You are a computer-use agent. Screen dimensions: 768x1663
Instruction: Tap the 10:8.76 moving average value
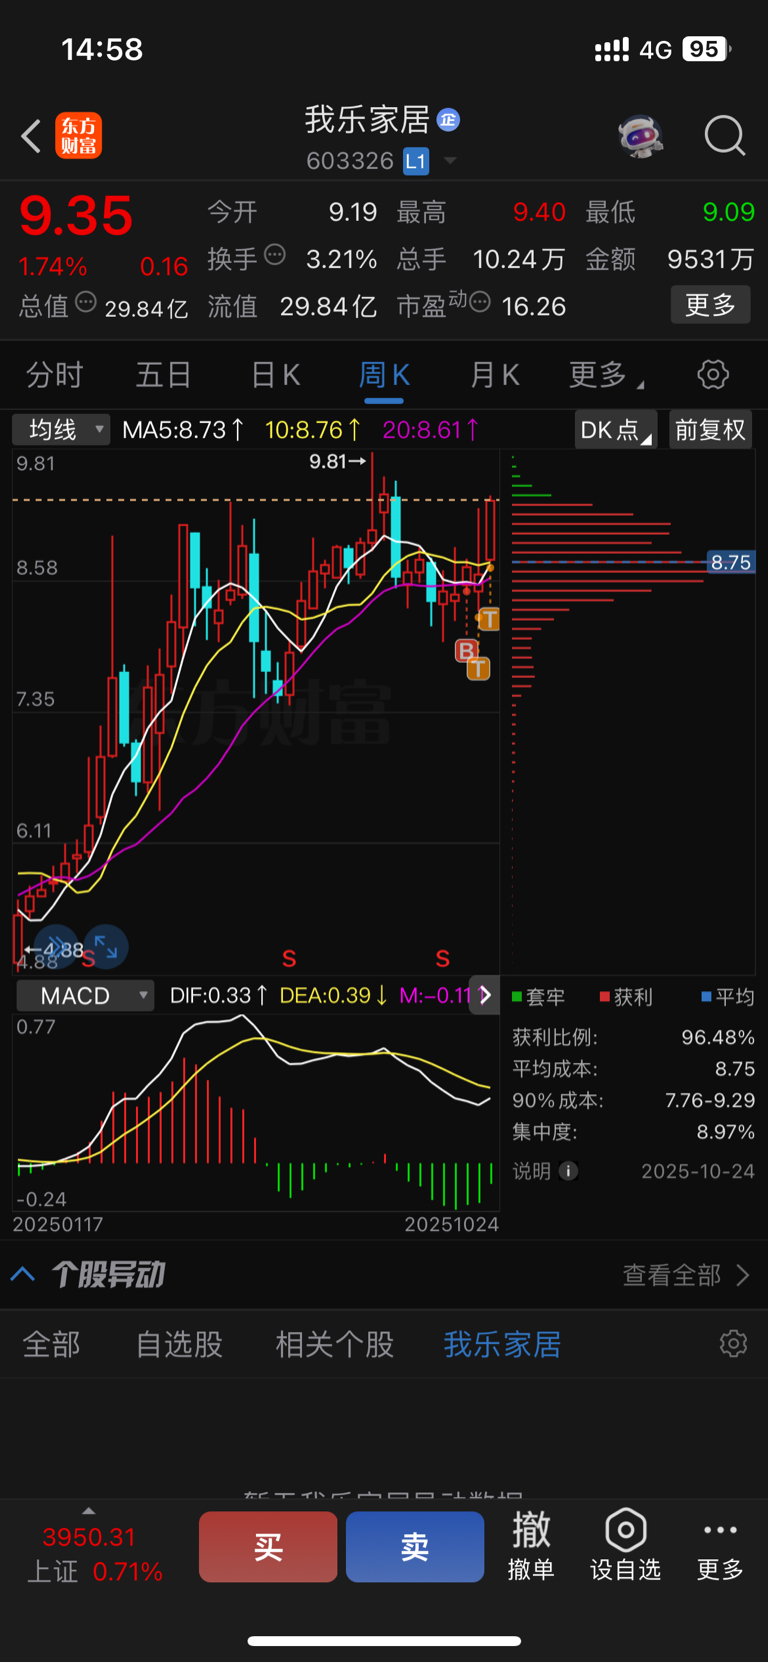[x=313, y=430]
